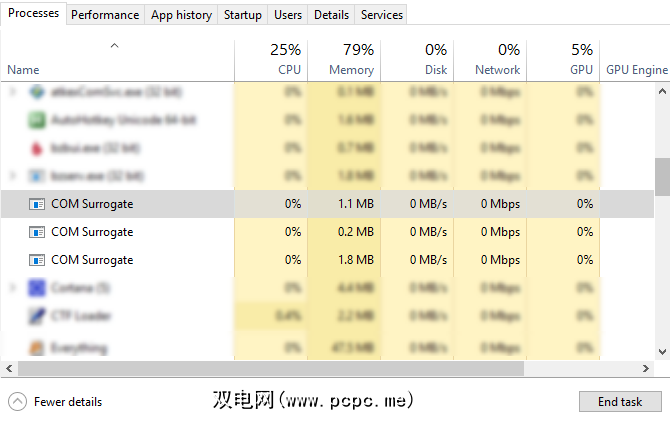Click the sort arrow above Name column
Viewport: 670px width, 423px height.
[x=114, y=45]
